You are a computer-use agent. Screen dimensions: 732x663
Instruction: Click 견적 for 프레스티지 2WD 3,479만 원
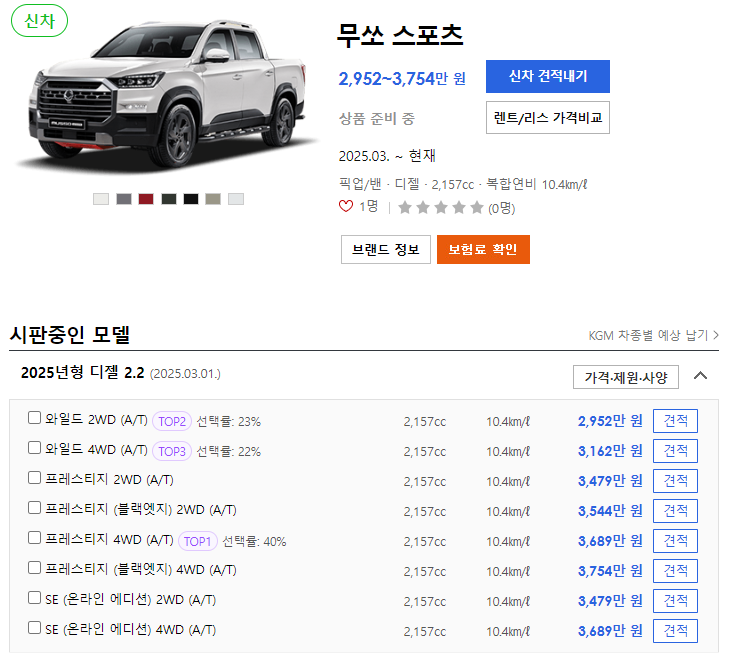point(675,481)
